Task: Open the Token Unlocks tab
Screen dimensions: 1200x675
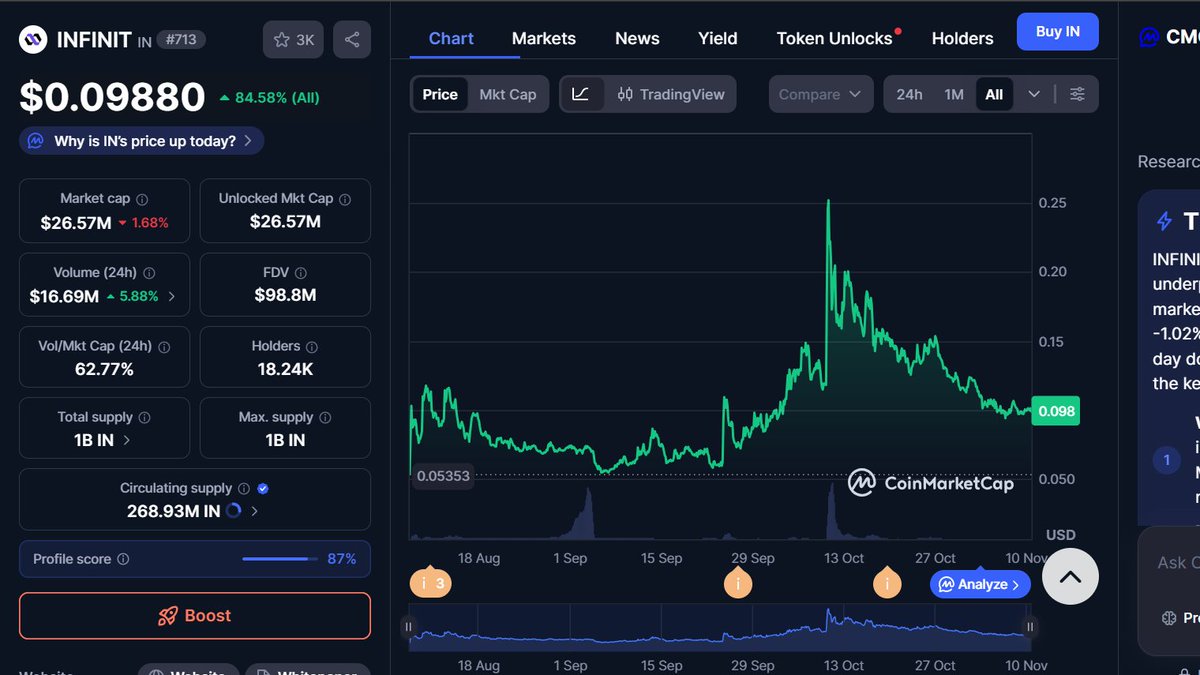Action: [834, 38]
